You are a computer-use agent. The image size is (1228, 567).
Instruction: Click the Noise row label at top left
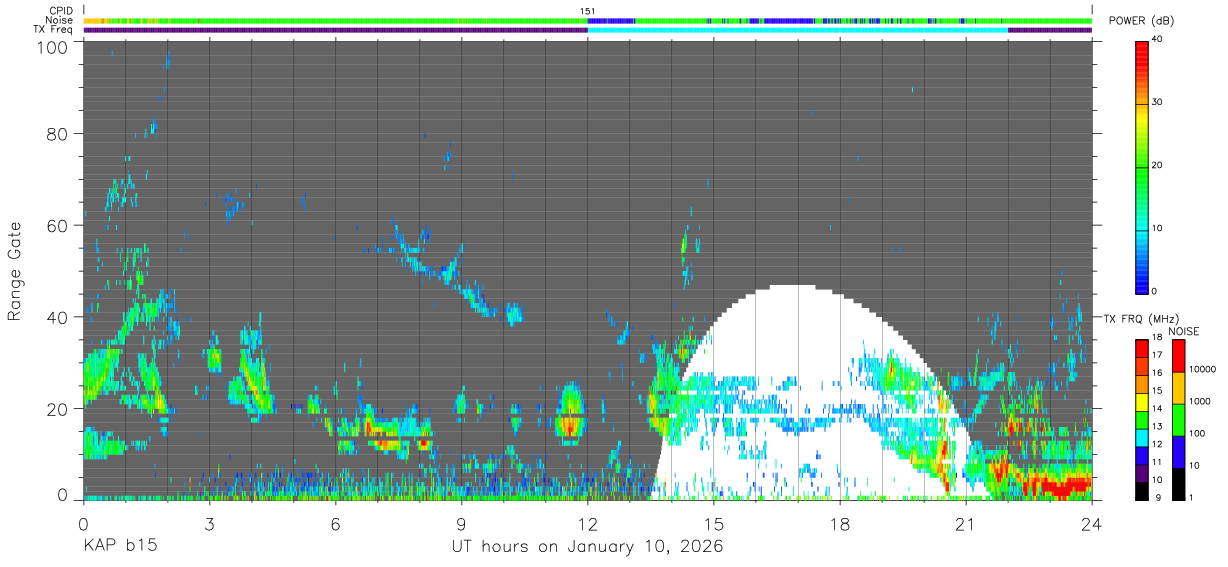point(59,20)
